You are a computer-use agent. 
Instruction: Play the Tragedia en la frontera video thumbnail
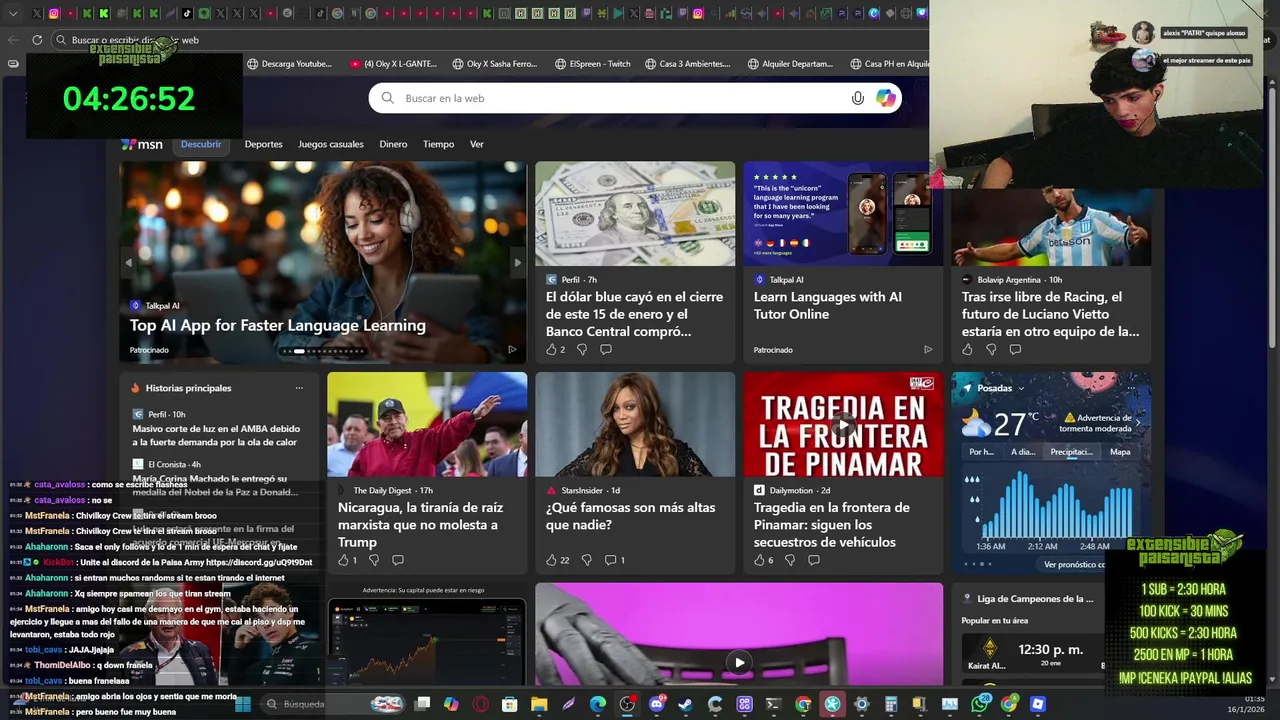843,424
